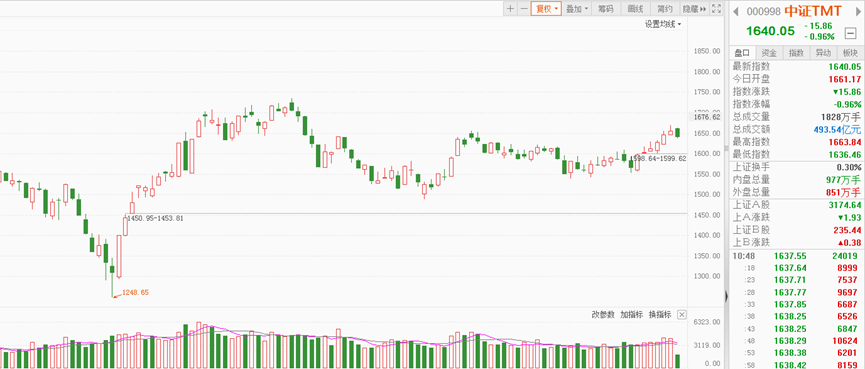Screen dimensions: 865x369
Task: Open the 叠加 overlay dropdown
Action: click(x=577, y=8)
